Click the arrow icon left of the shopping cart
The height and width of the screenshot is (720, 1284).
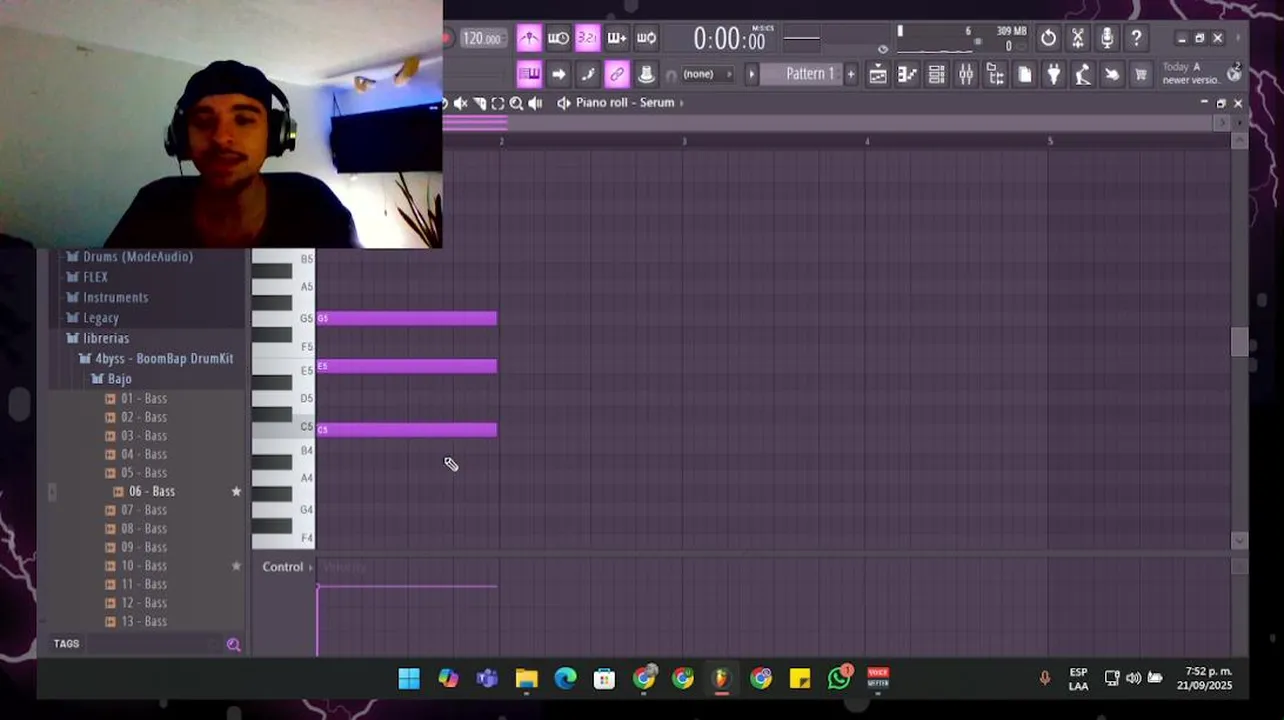click(x=1112, y=74)
